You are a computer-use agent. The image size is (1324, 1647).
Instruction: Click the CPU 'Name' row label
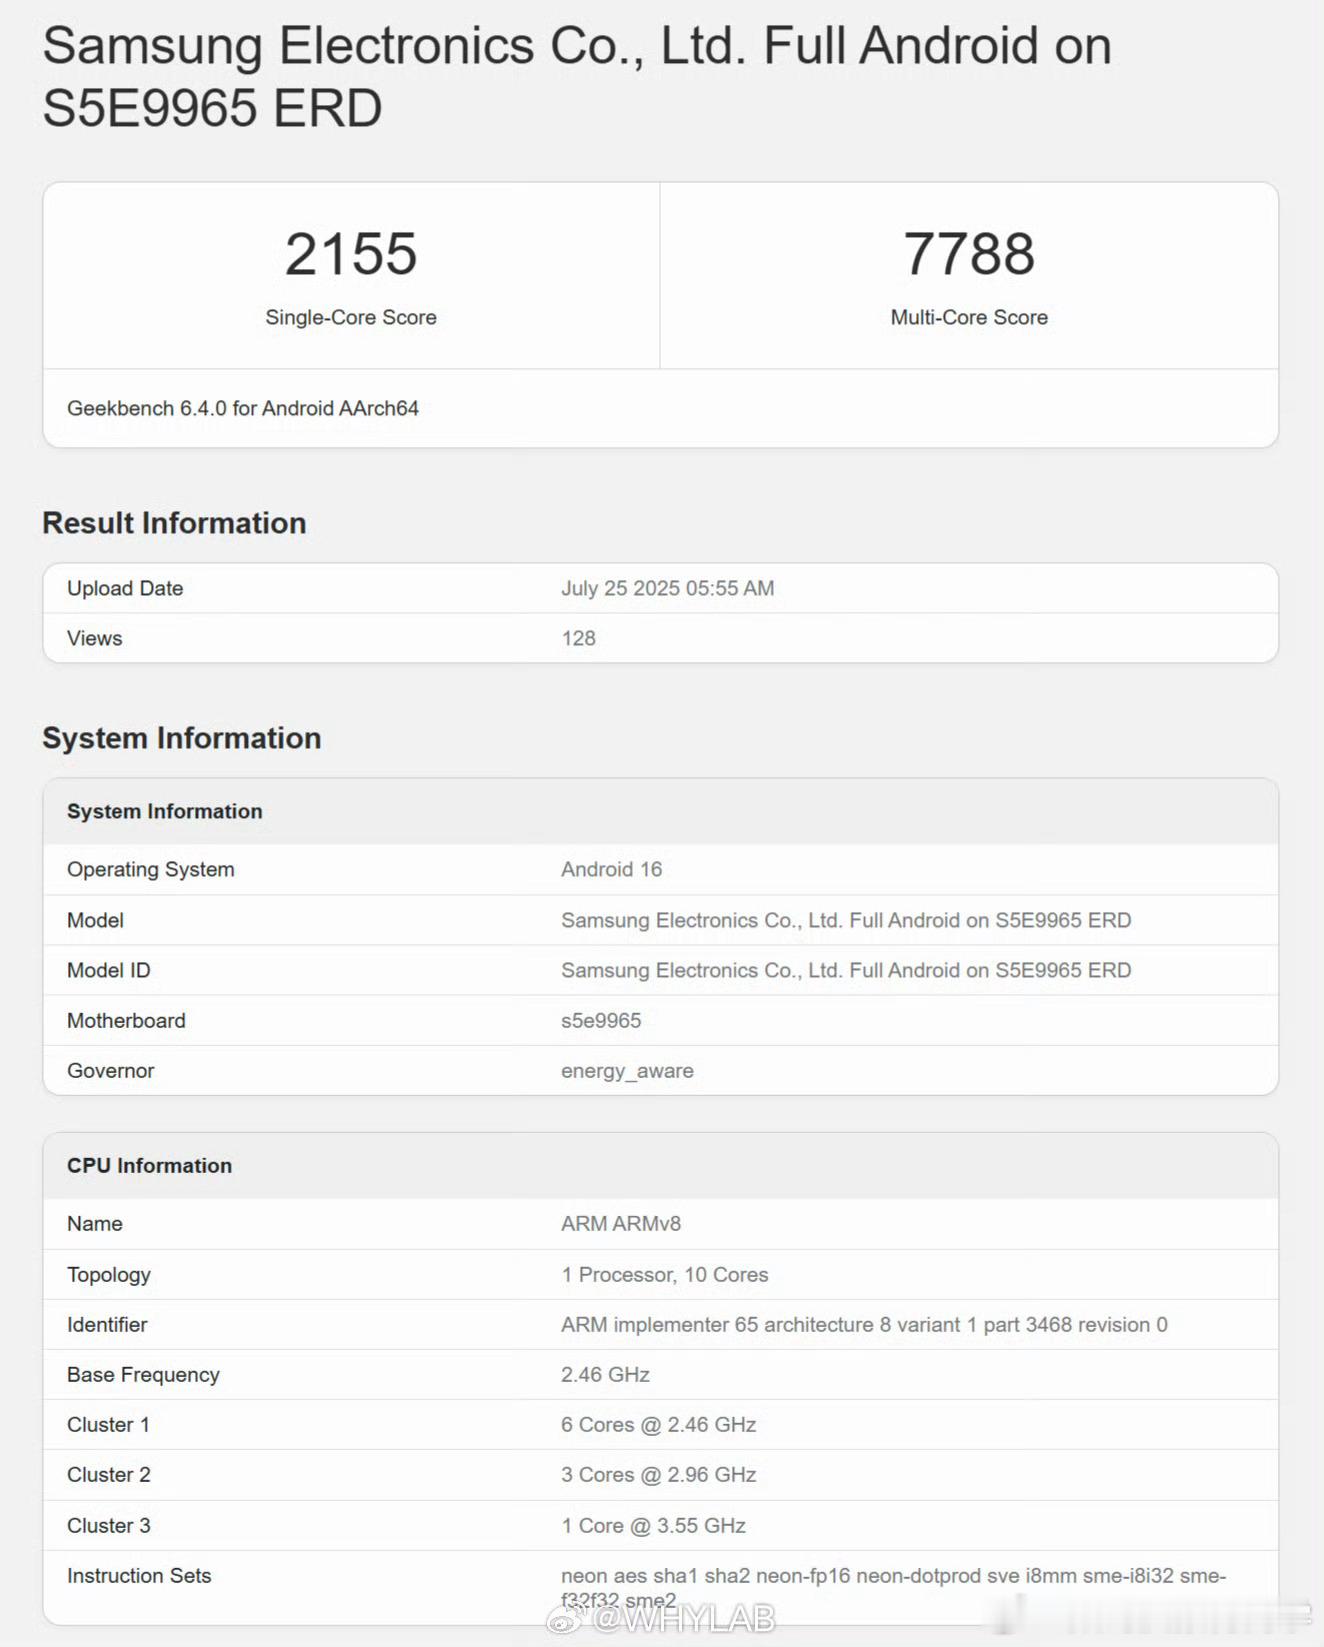95,1223
